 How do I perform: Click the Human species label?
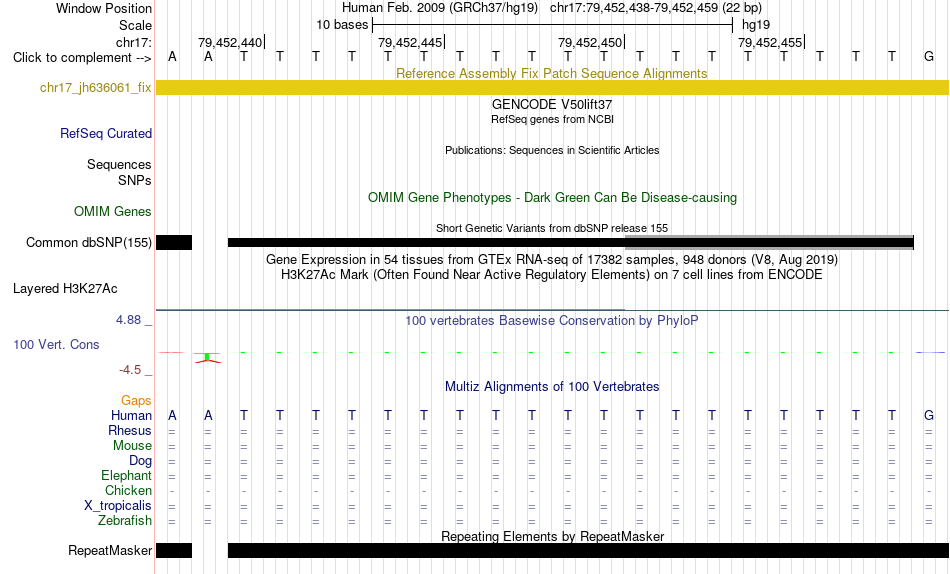click(x=131, y=415)
